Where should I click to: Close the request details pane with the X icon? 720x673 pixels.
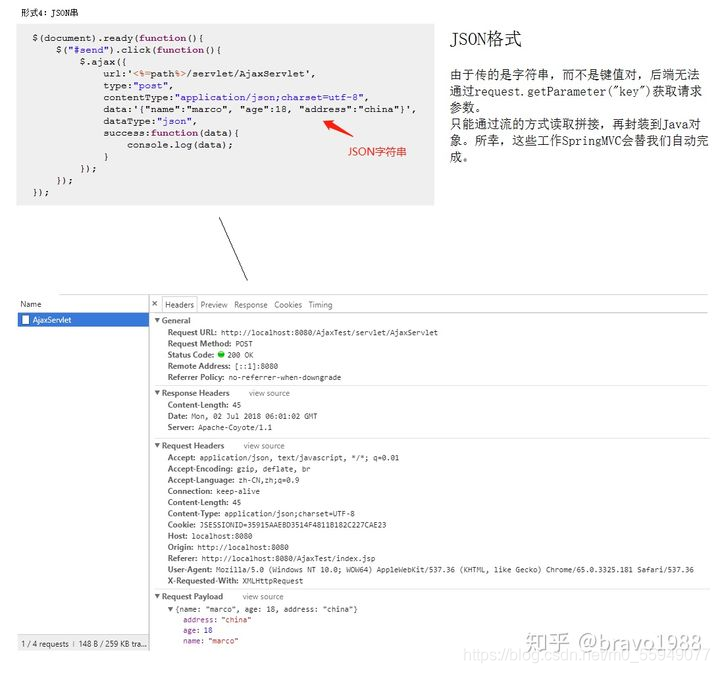click(x=155, y=304)
